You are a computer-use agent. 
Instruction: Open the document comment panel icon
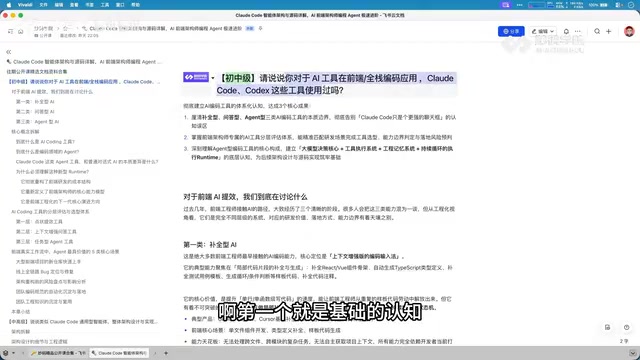pos(607,327)
